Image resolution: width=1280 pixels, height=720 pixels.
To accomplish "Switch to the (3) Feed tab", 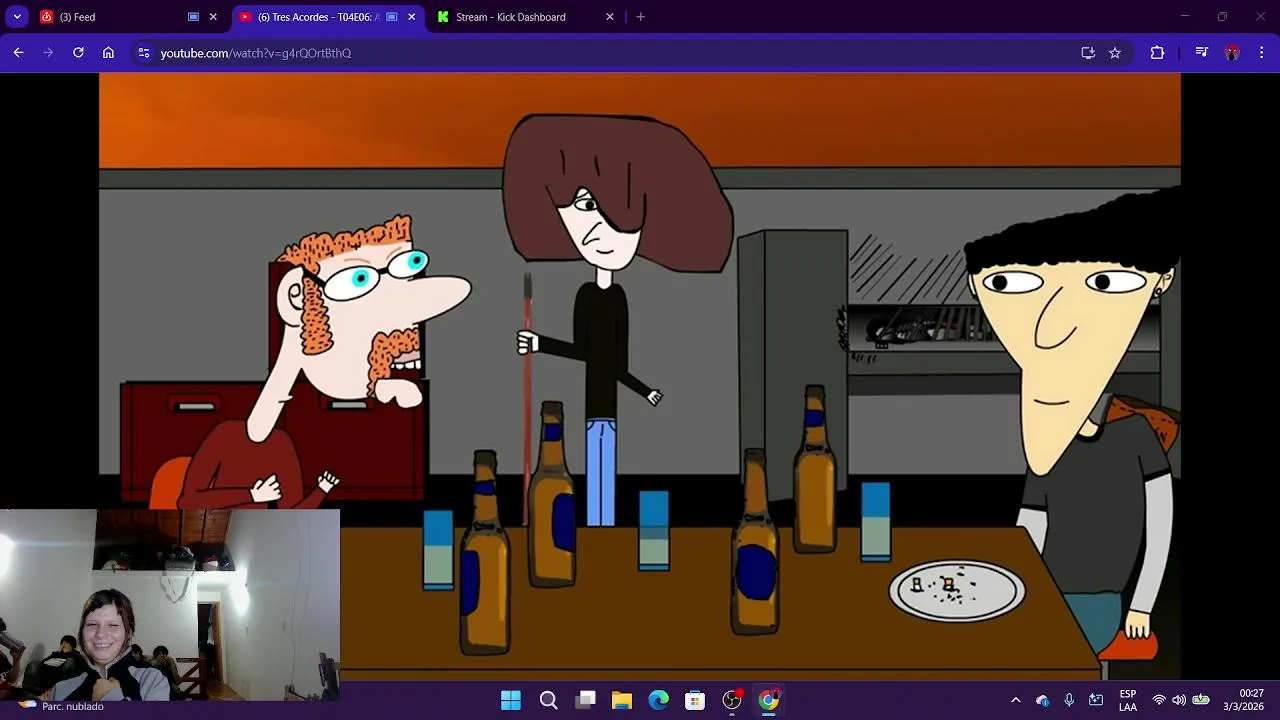I will tap(130, 17).
